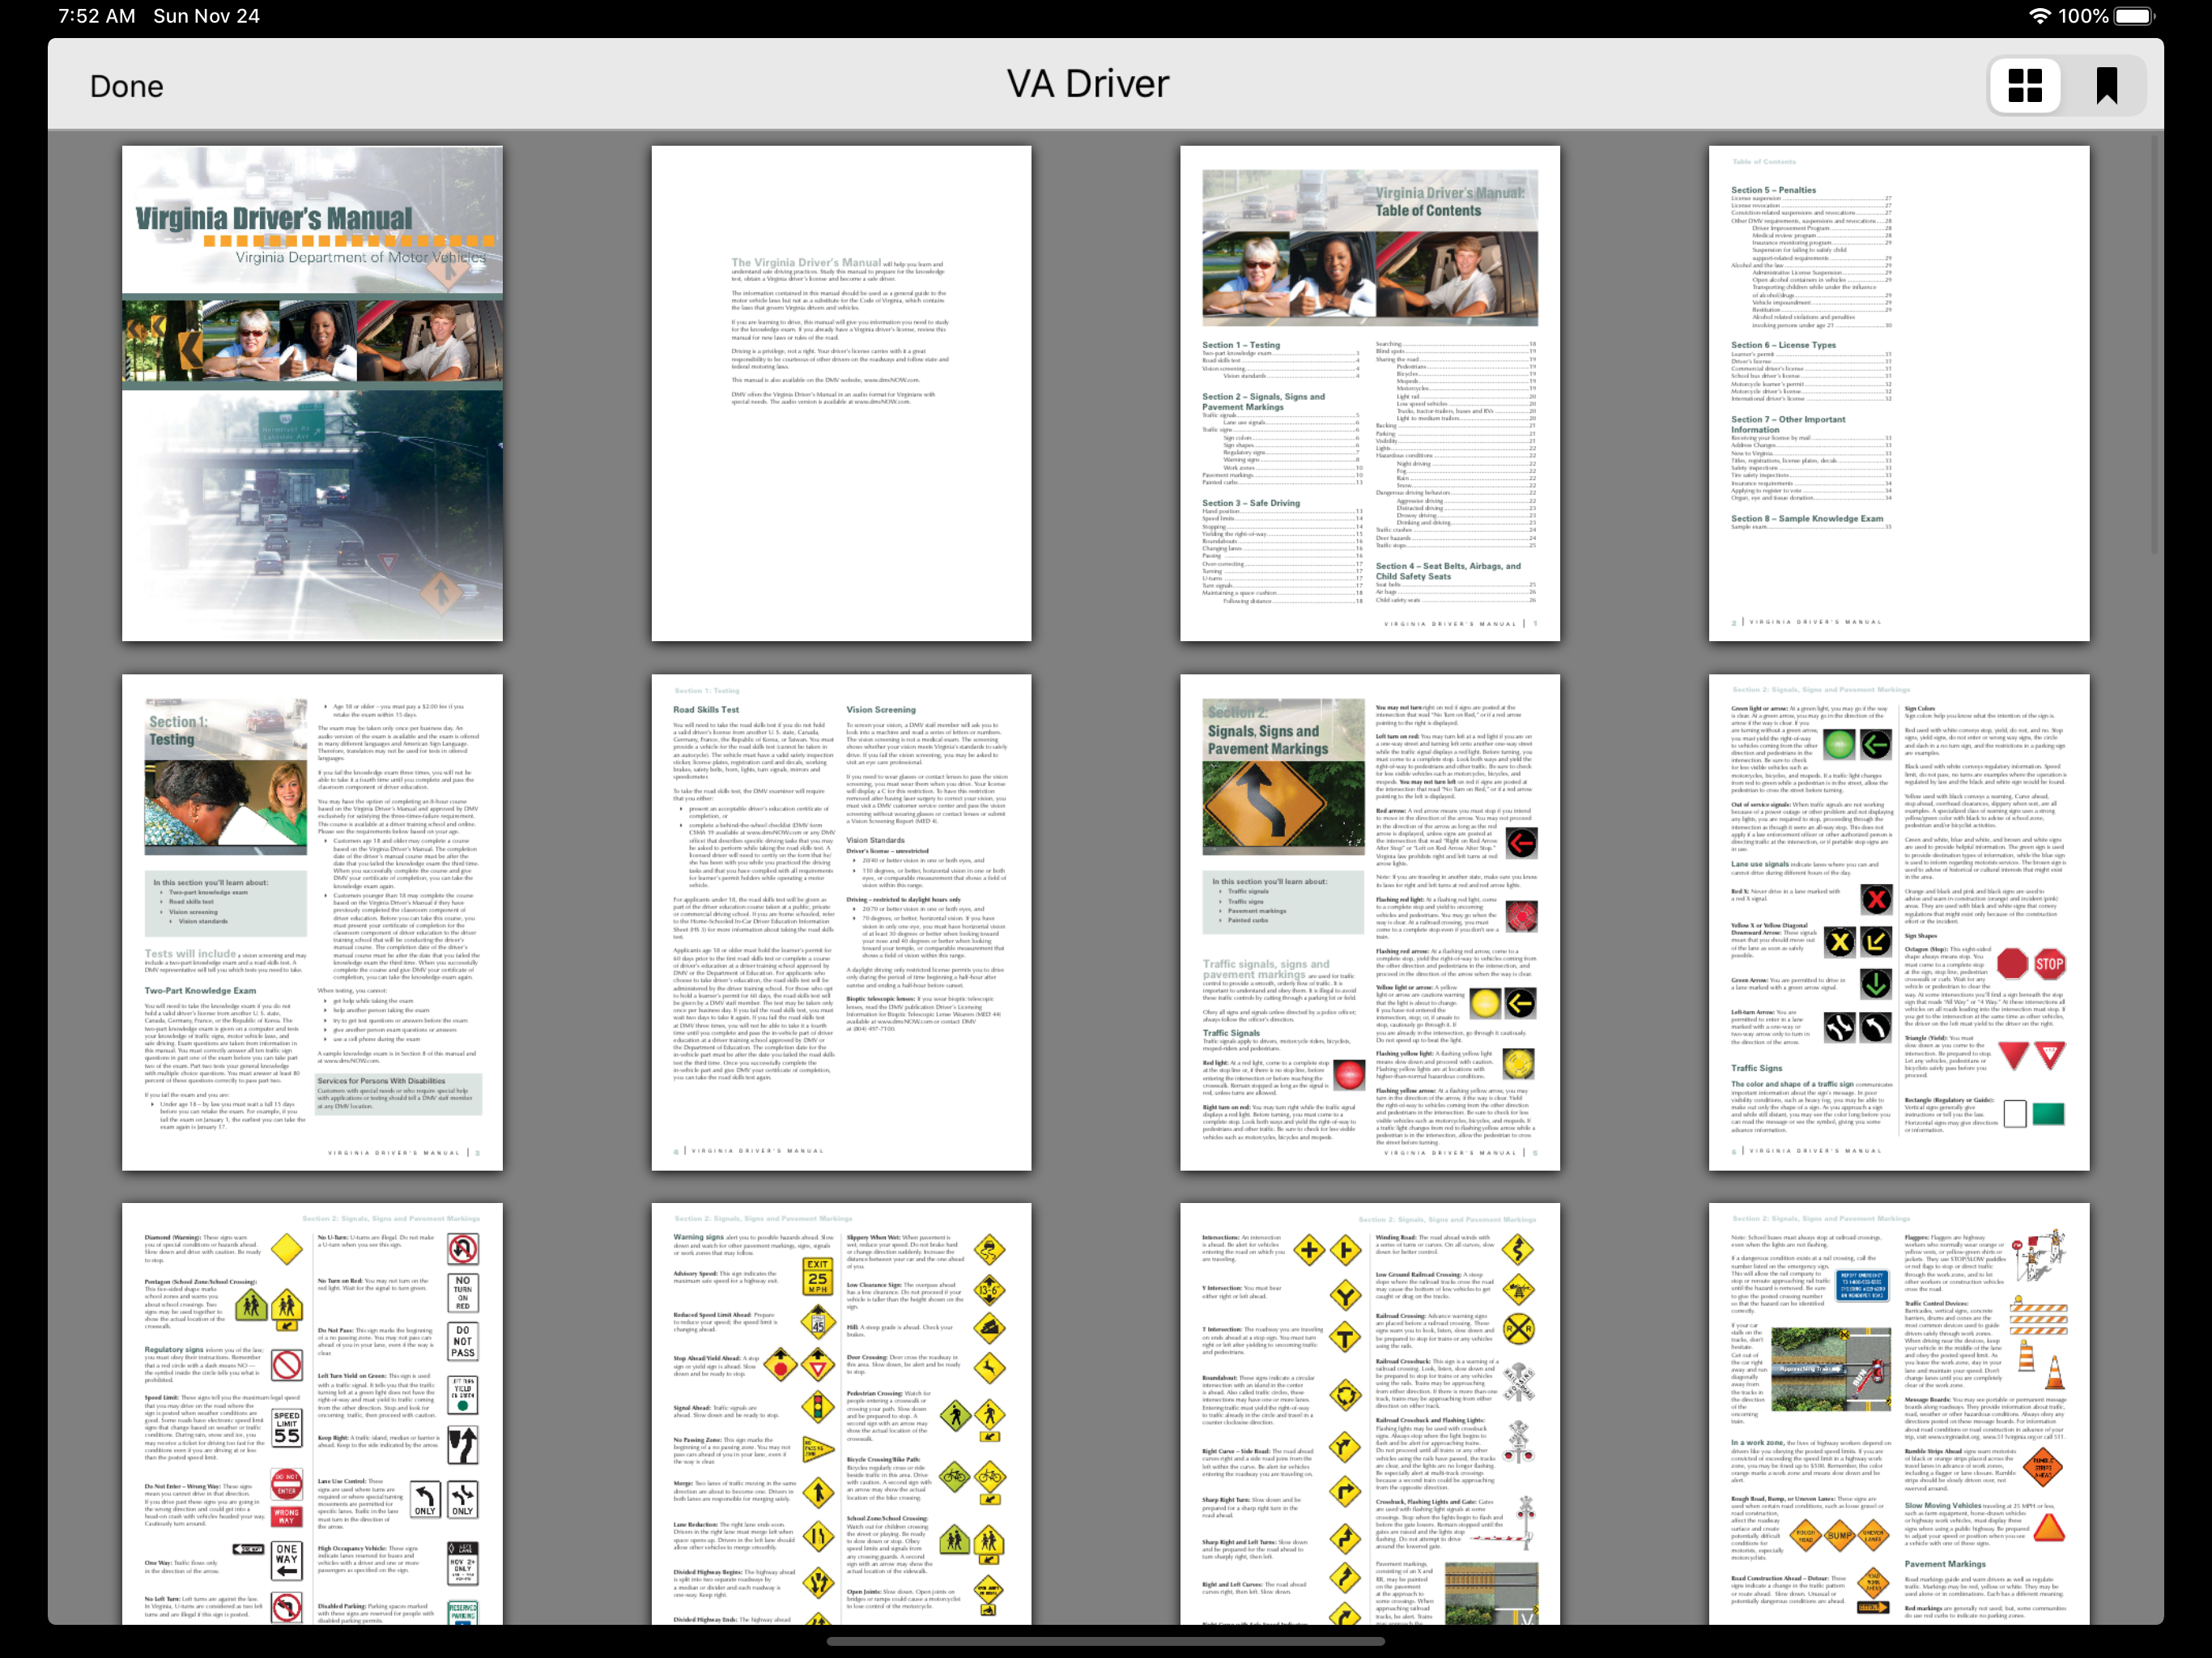Open Section 2 Signals, Signs and Pavement Markings page
The height and width of the screenshot is (1658, 2212).
tap(1370, 922)
